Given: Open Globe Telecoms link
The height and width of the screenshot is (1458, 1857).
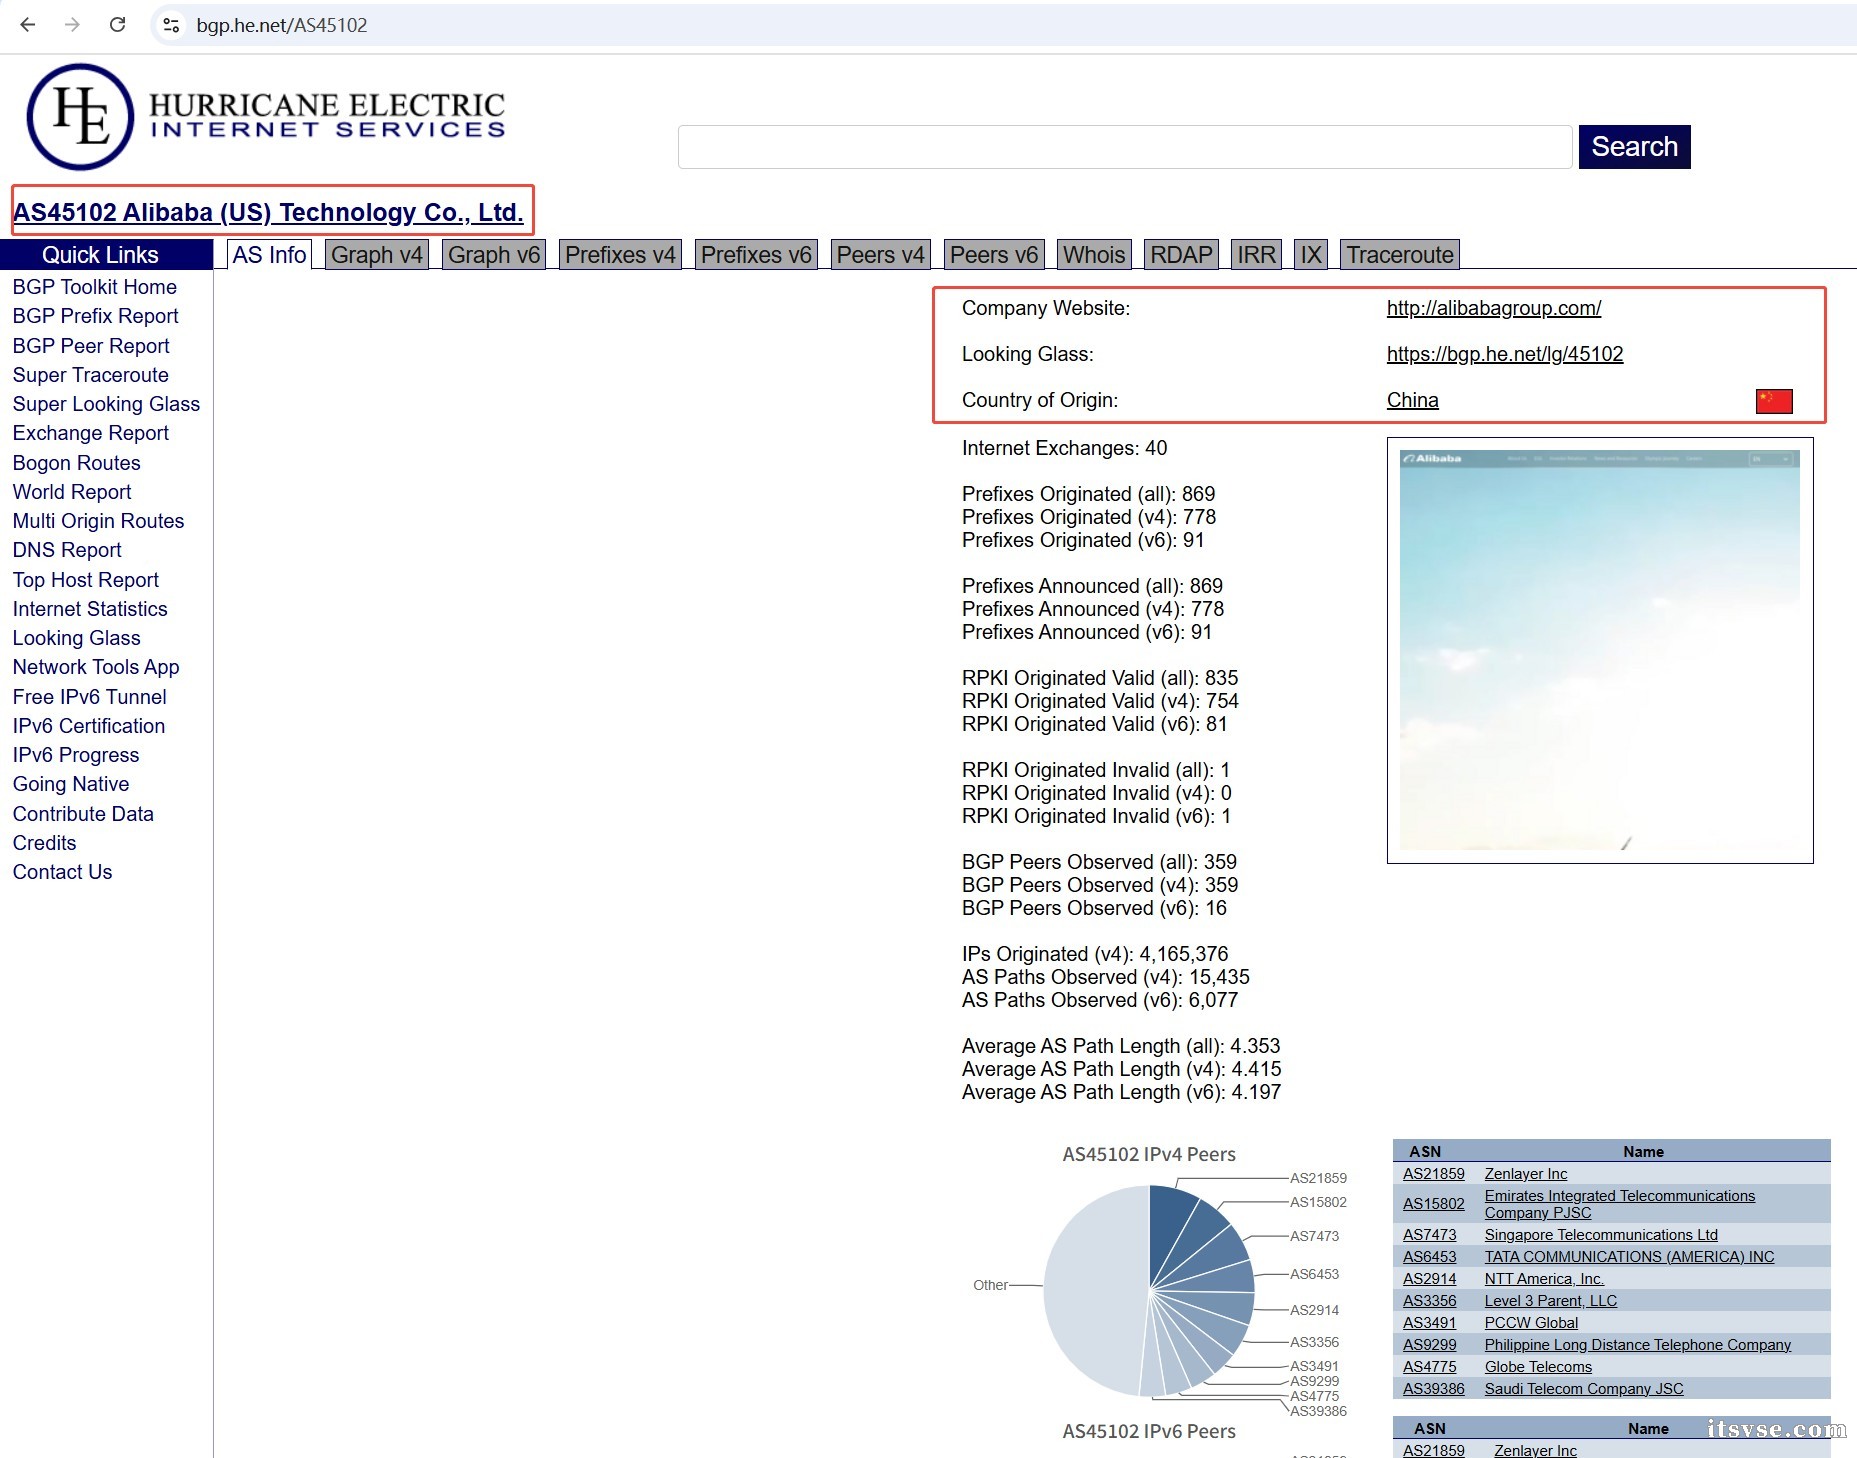Looking at the screenshot, I should [x=1538, y=1367].
